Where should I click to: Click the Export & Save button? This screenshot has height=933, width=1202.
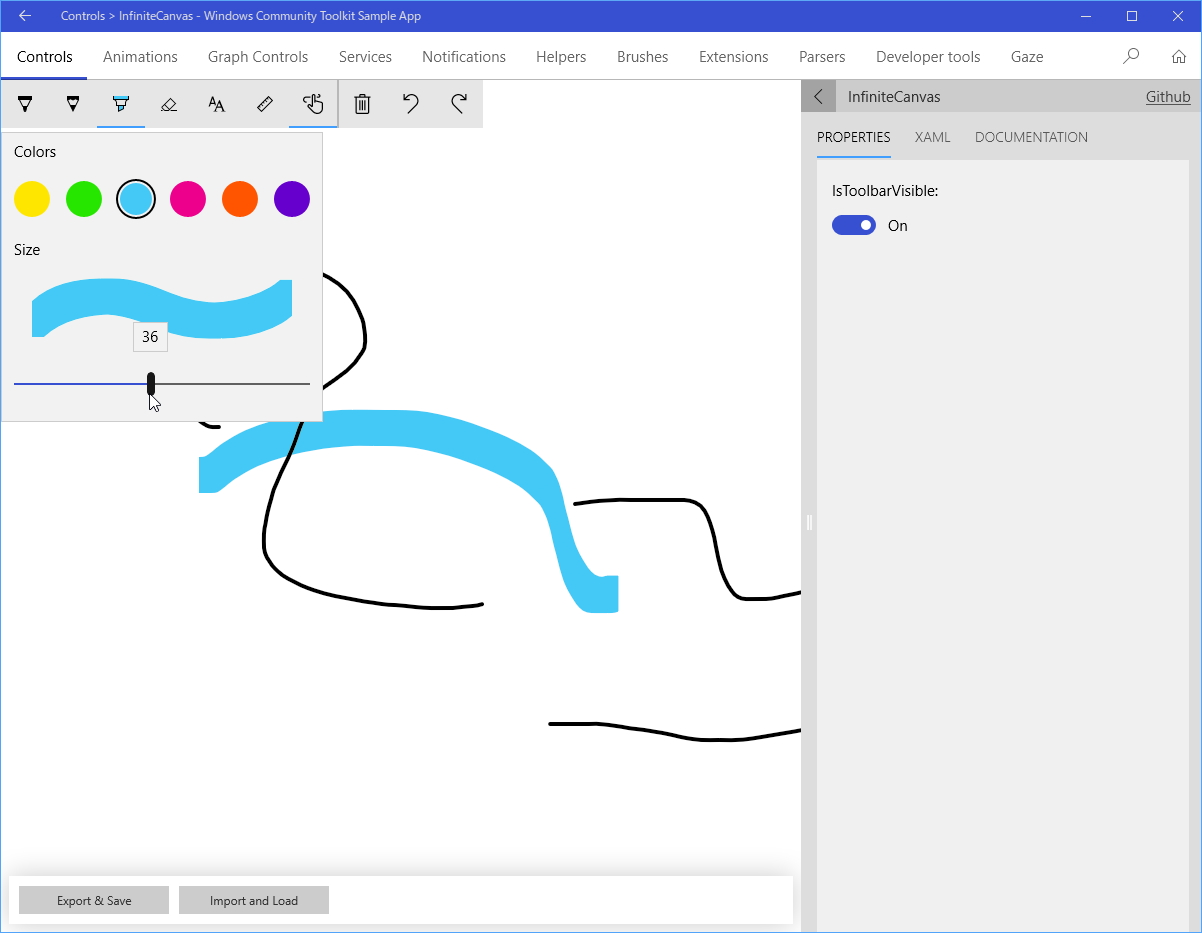(x=94, y=900)
